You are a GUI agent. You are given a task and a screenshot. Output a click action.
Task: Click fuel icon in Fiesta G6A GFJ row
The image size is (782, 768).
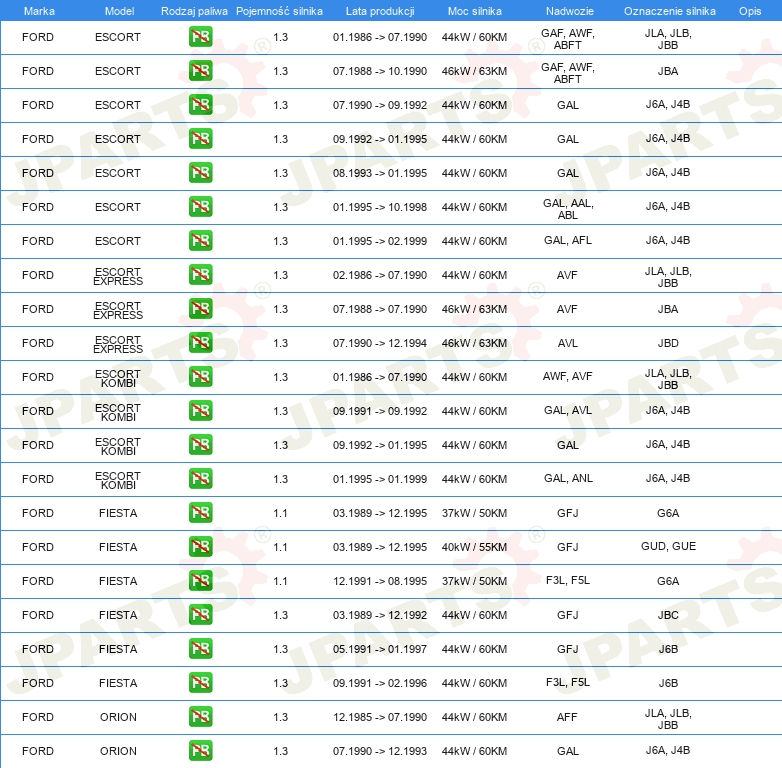(x=200, y=513)
